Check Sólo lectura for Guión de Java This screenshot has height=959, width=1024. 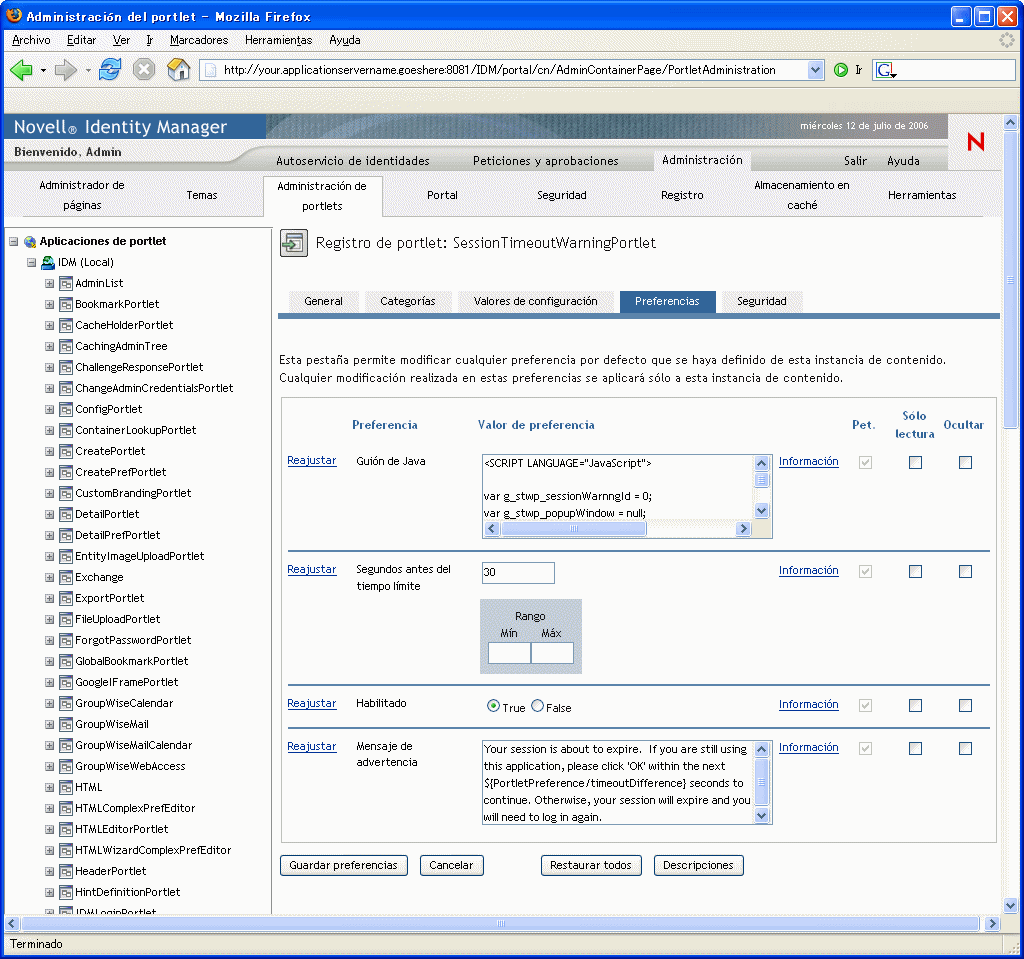pyautogui.click(x=915, y=462)
